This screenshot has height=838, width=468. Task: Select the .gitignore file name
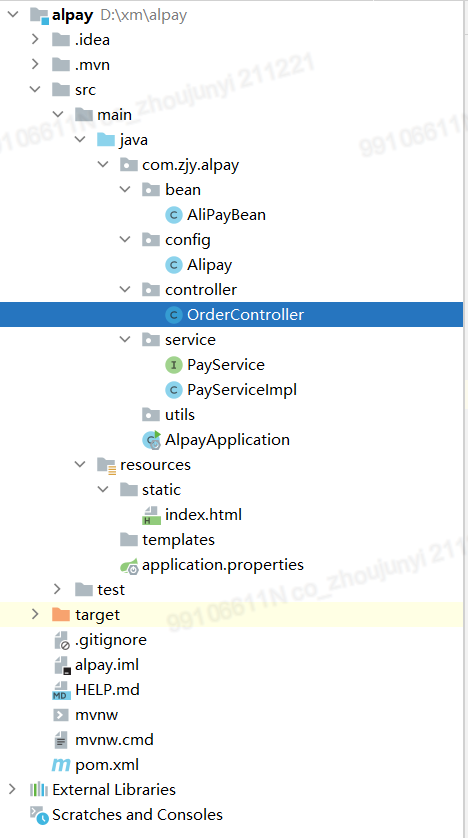(111, 640)
